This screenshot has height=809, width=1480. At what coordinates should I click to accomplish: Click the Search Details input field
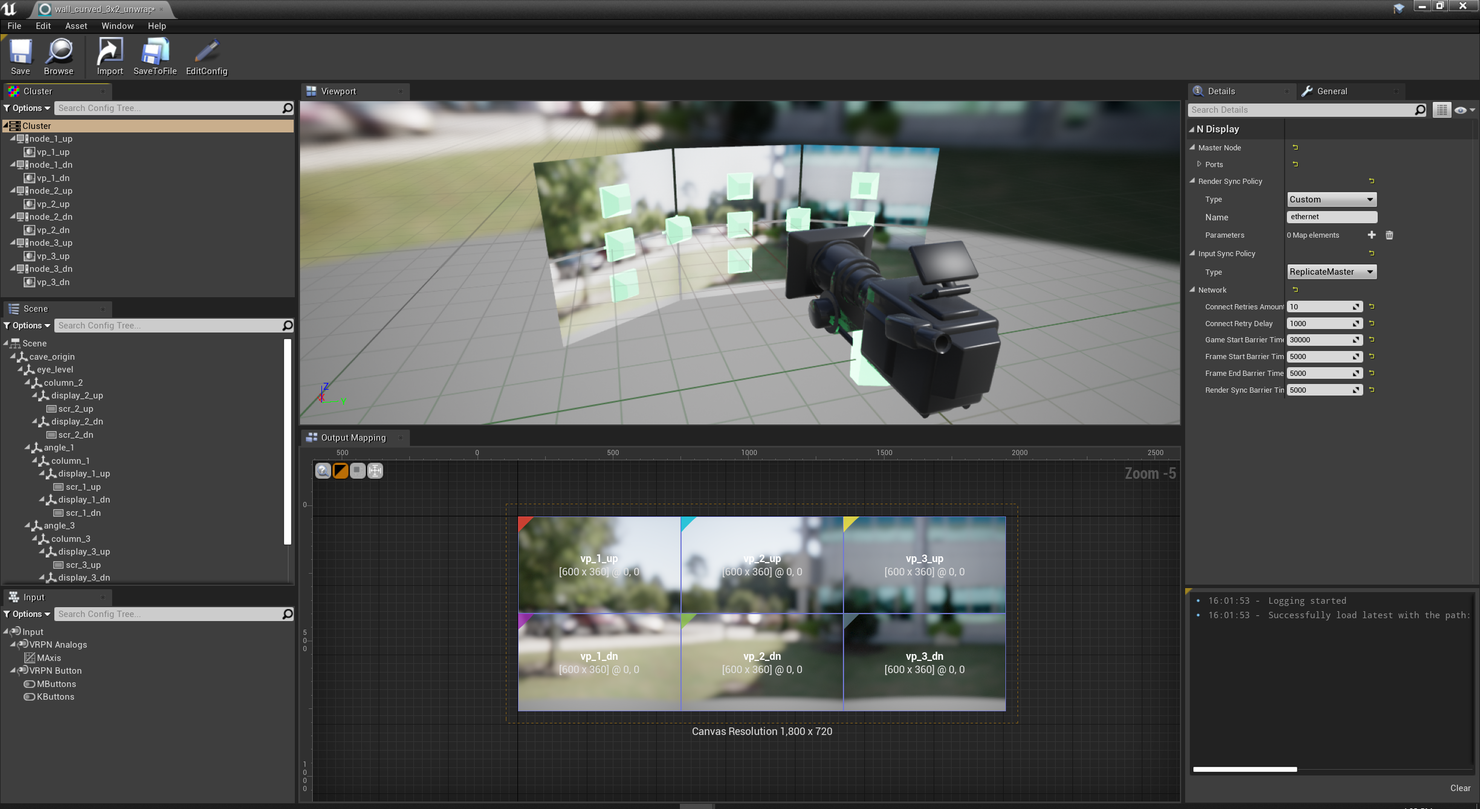tap(1301, 110)
